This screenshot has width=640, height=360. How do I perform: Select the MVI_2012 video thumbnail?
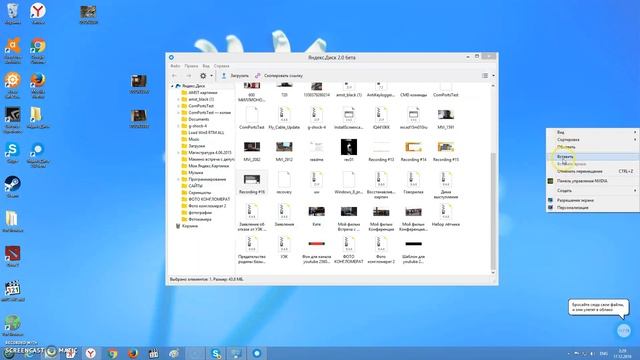click(284, 150)
